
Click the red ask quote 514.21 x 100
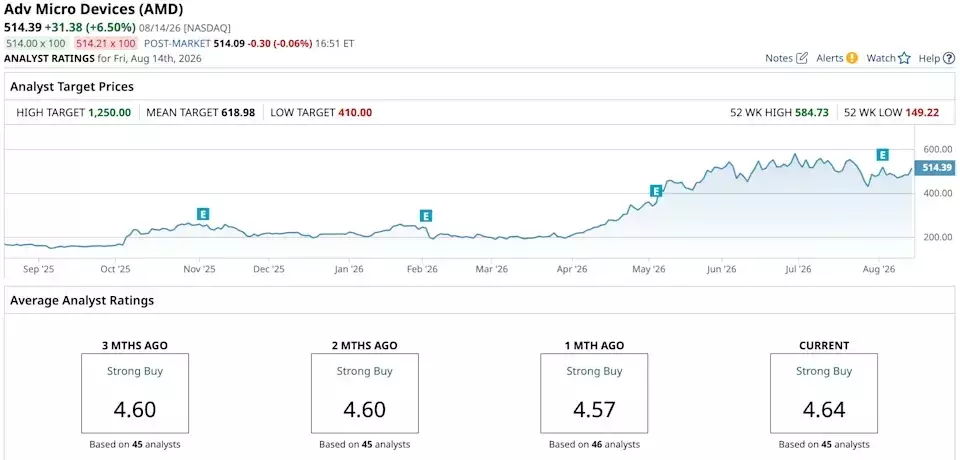click(105, 43)
